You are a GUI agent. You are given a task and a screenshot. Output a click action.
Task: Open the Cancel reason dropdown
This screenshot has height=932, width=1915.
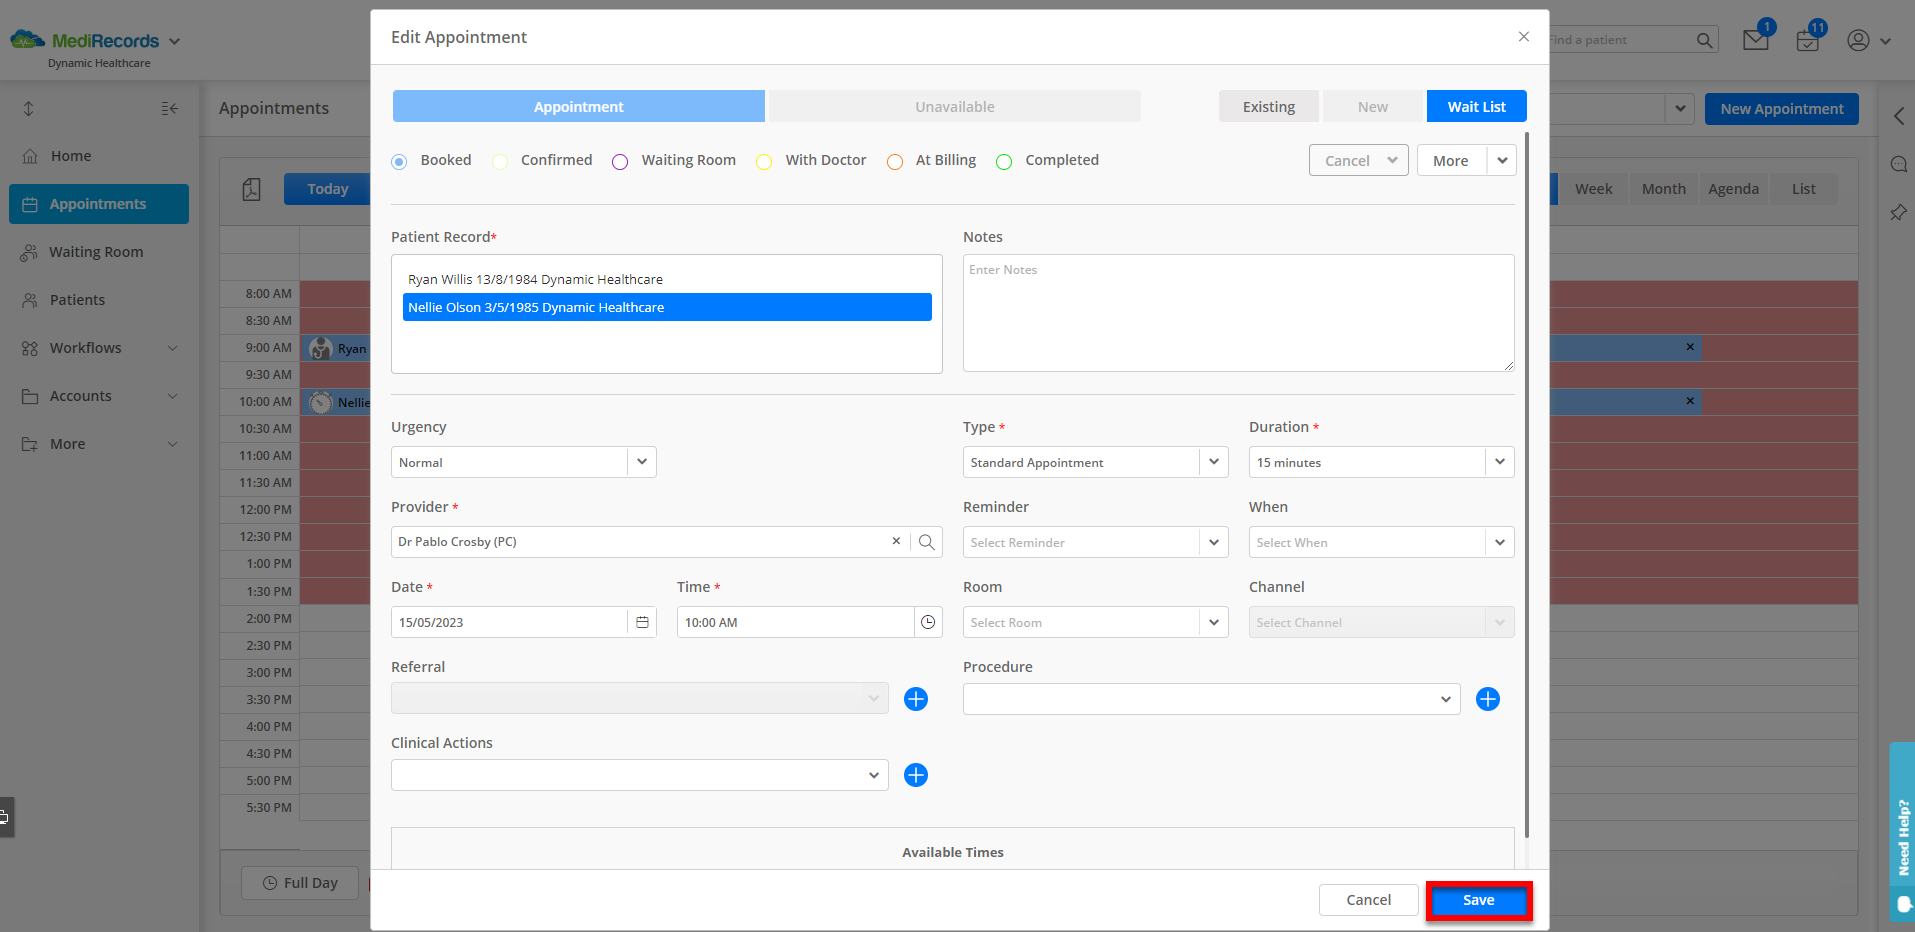click(x=1359, y=160)
